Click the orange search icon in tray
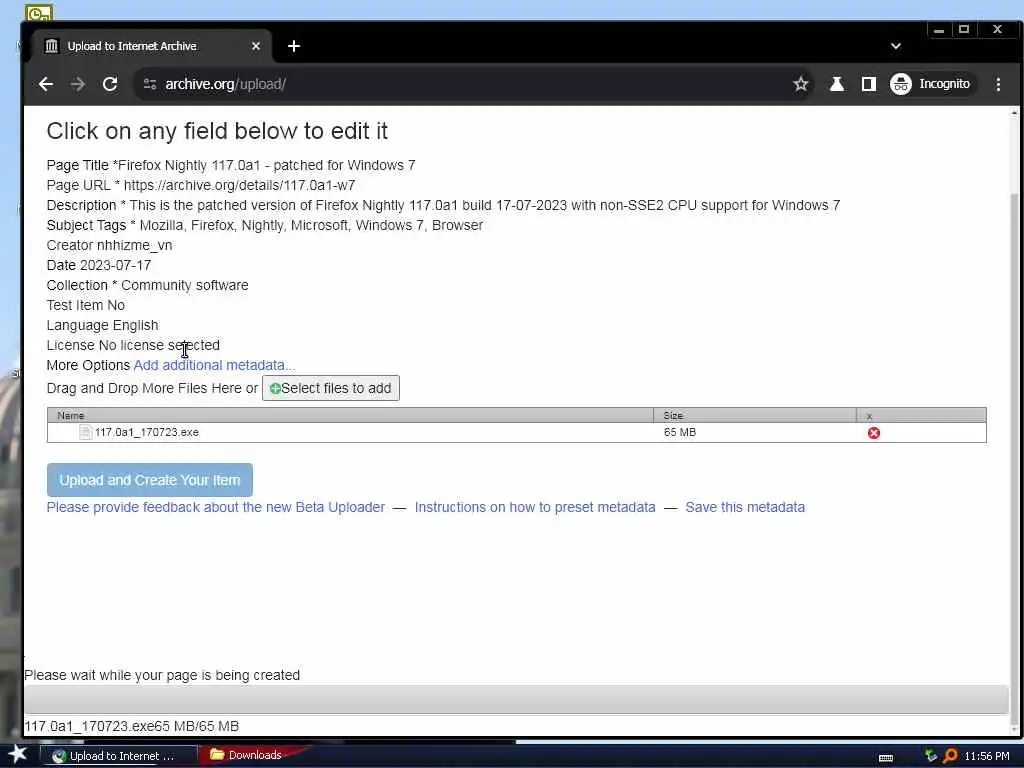 coord(950,756)
